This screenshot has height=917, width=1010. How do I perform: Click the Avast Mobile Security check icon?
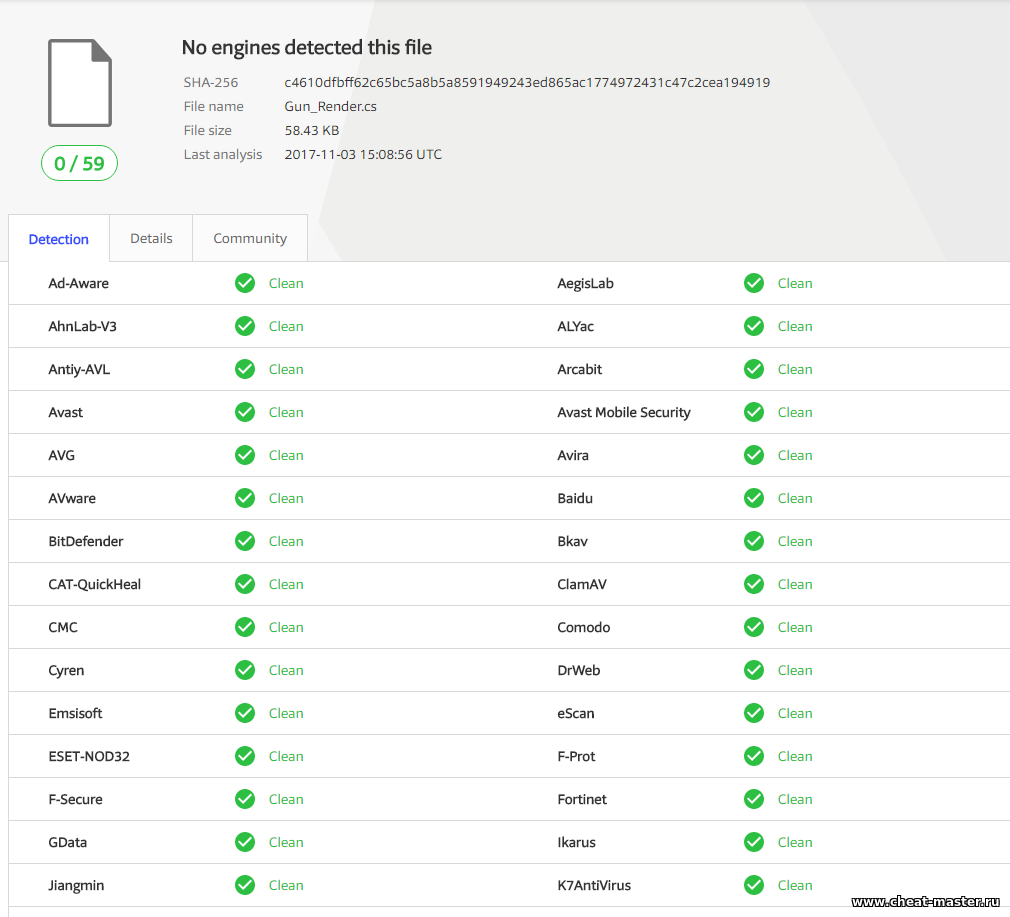click(754, 412)
